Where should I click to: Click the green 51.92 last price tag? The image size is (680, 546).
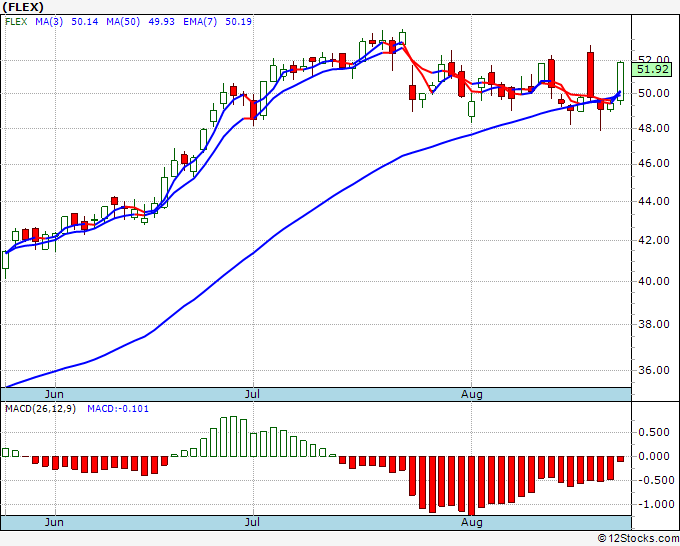(652, 69)
